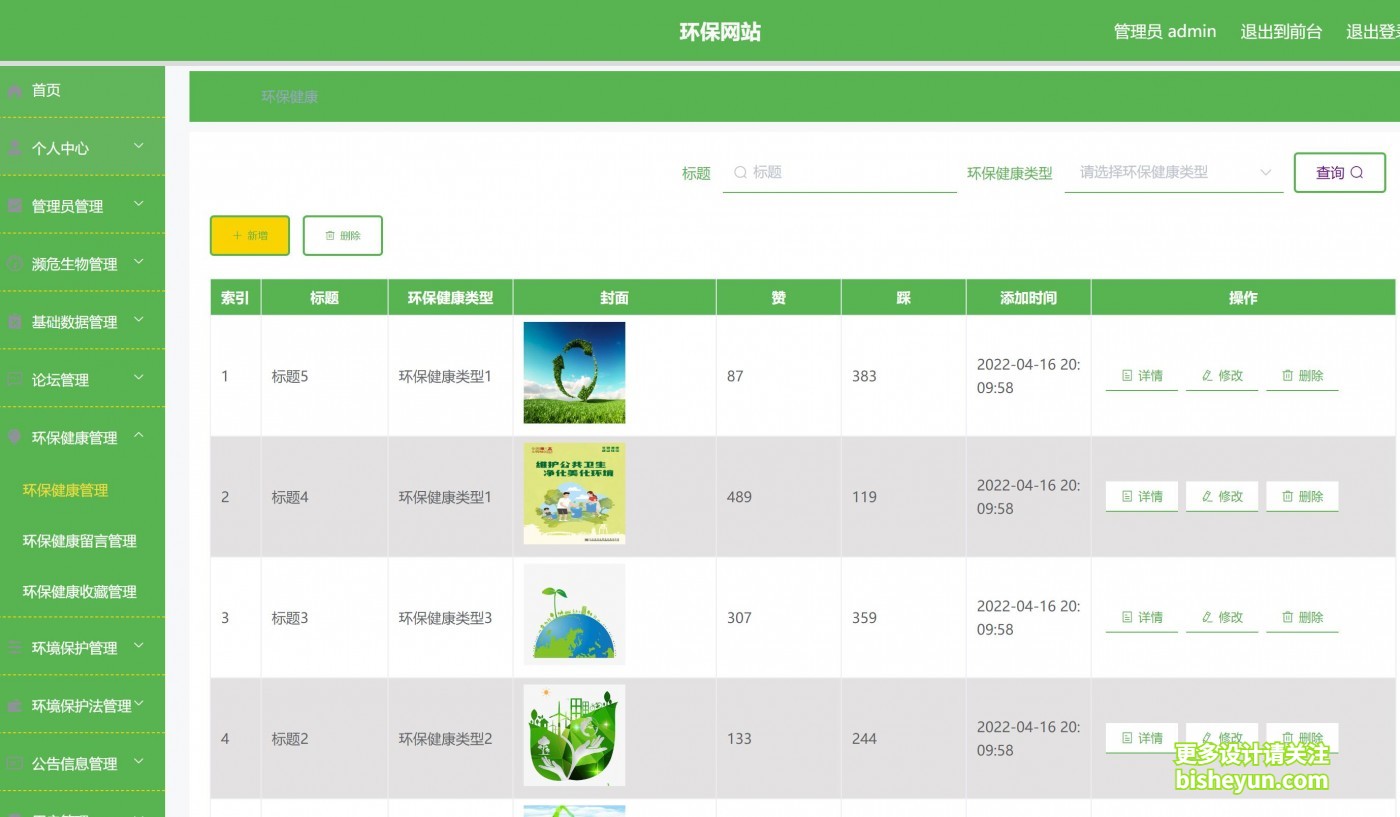Click the home icon beside 首页

point(15,91)
